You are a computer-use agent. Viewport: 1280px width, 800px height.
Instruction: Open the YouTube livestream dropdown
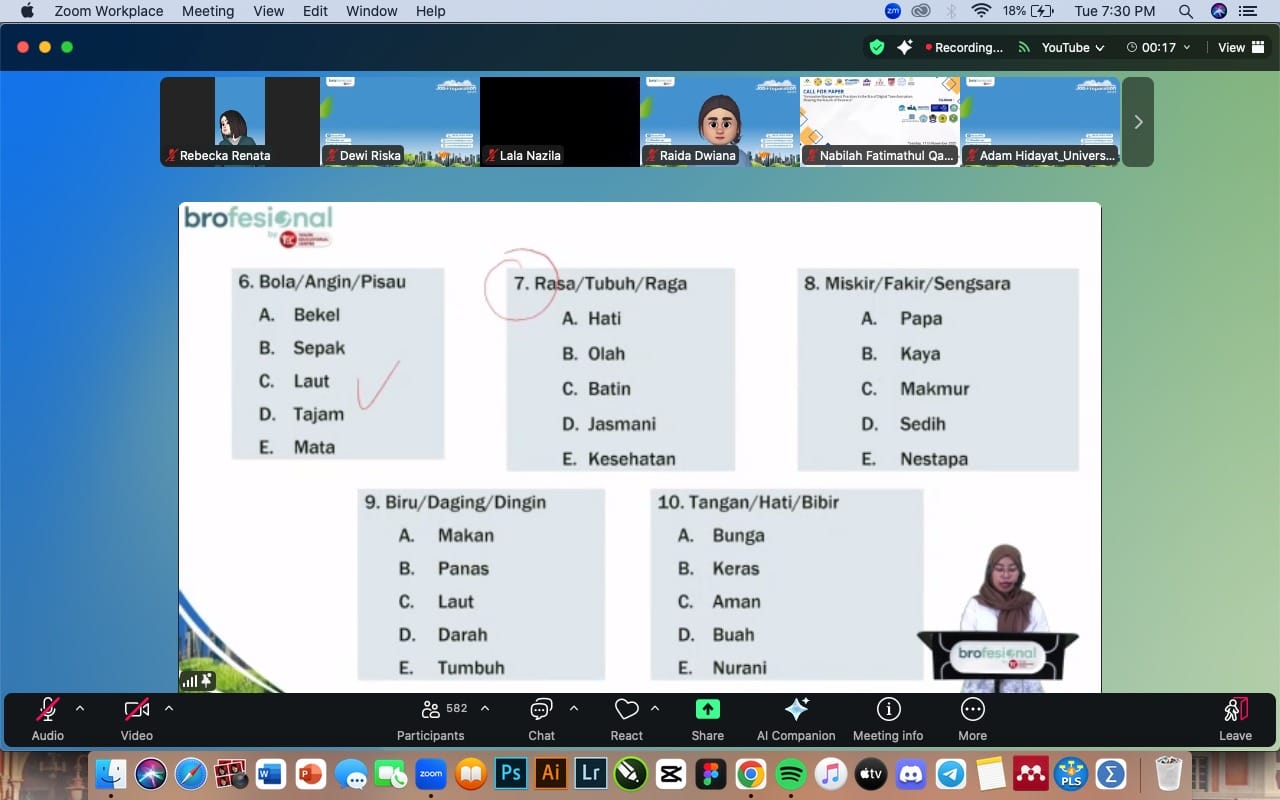(x=1061, y=47)
